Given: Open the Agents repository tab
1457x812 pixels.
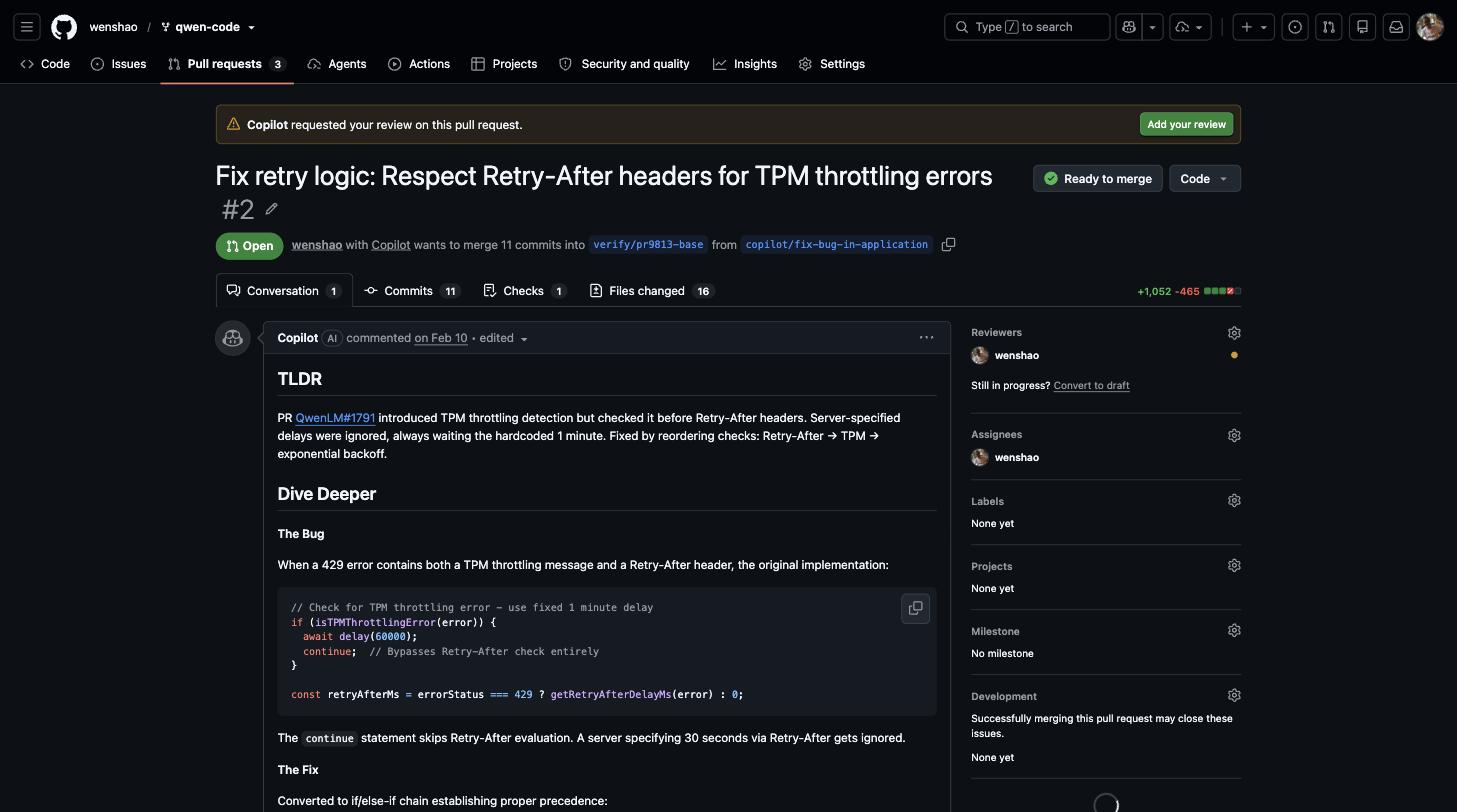Looking at the screenshot, I should coord(337,64).
